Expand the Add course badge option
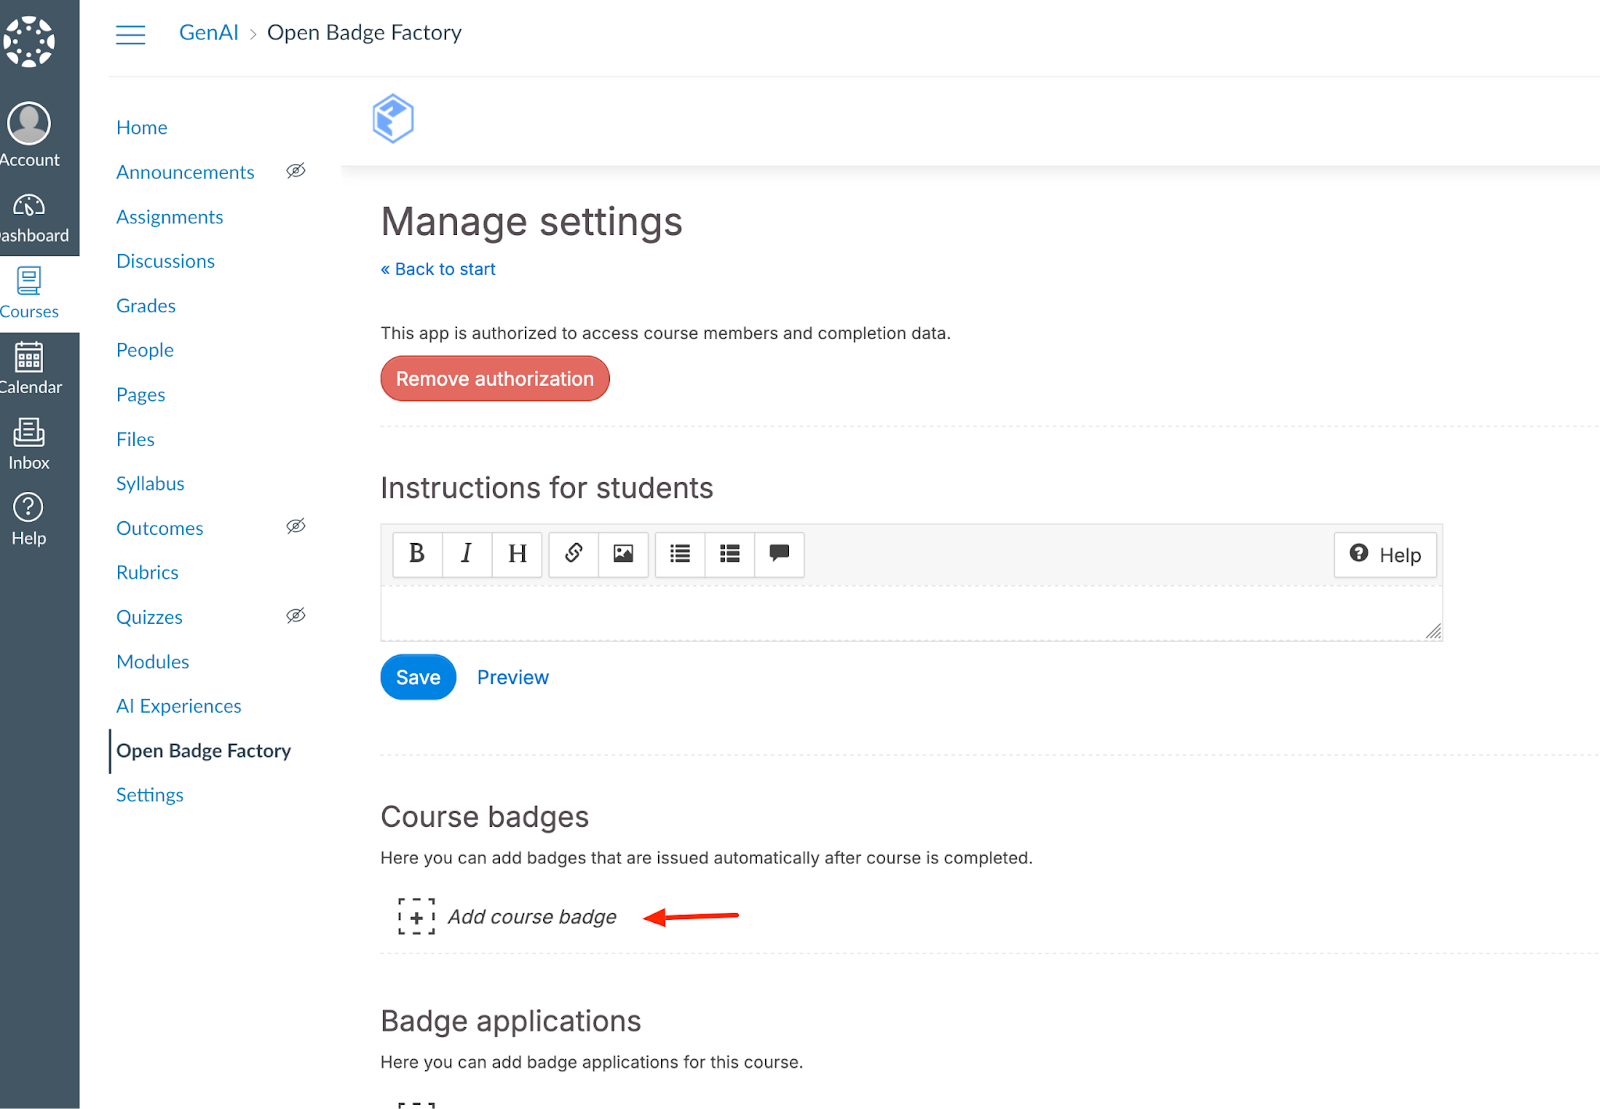 tap(531, 917)
